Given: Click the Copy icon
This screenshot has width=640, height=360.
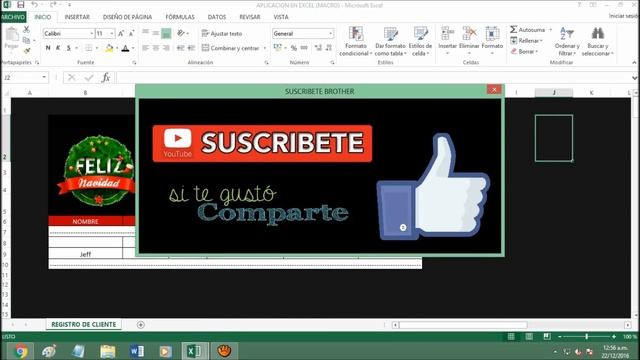Looking at the screenshot, I should (x=27, y=40).
